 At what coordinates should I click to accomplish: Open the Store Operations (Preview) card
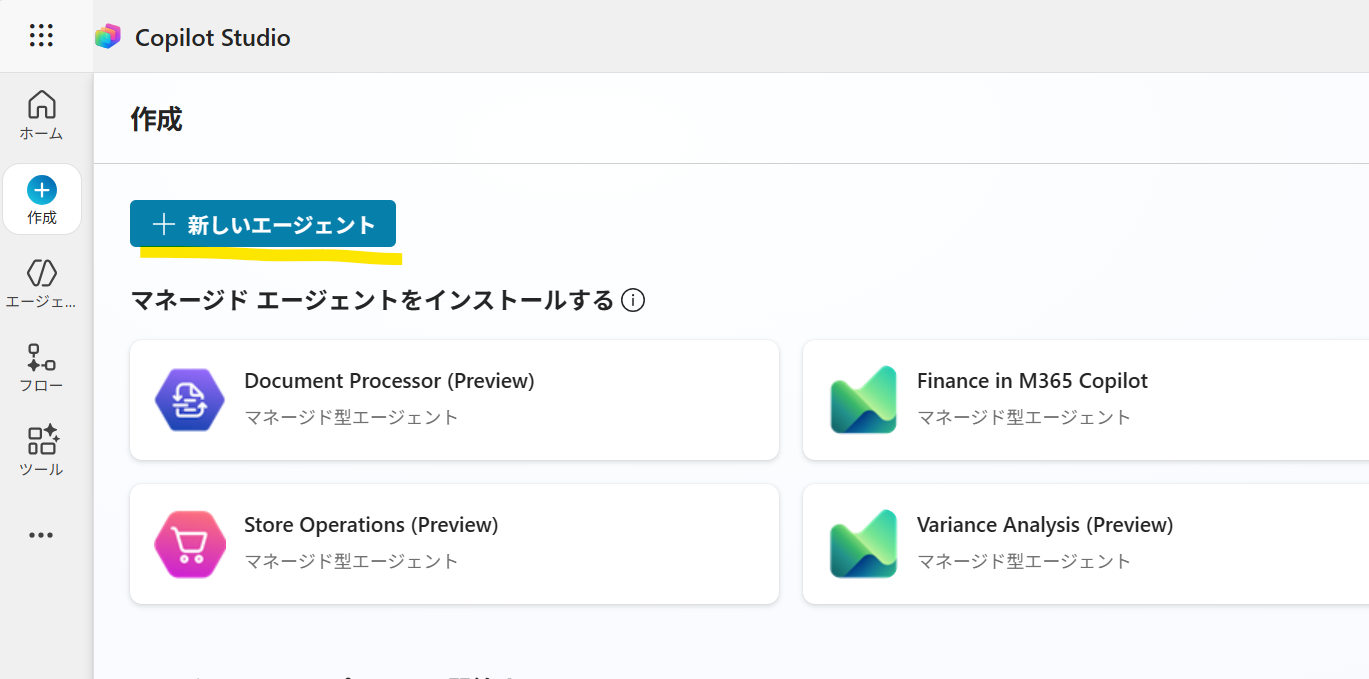pos(454,544)
